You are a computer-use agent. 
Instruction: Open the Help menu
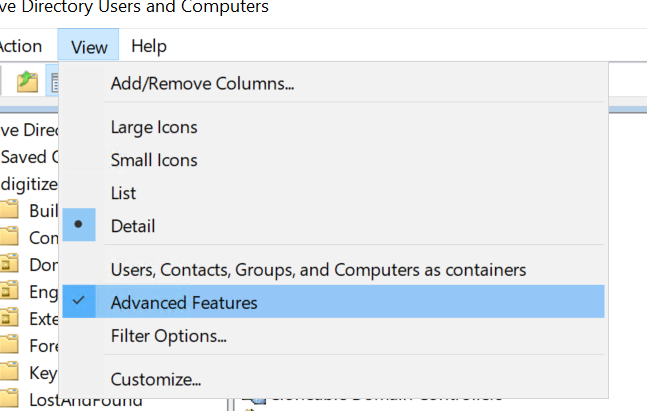point(149,46)
